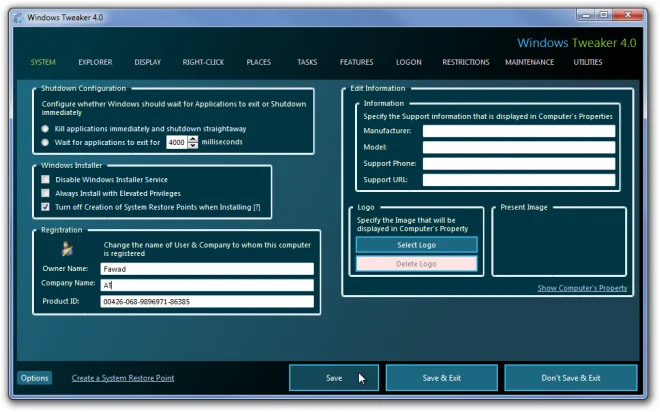The image size is (660, 412).
Task: Click the Manufacturer input field
Action: [519, 131]
